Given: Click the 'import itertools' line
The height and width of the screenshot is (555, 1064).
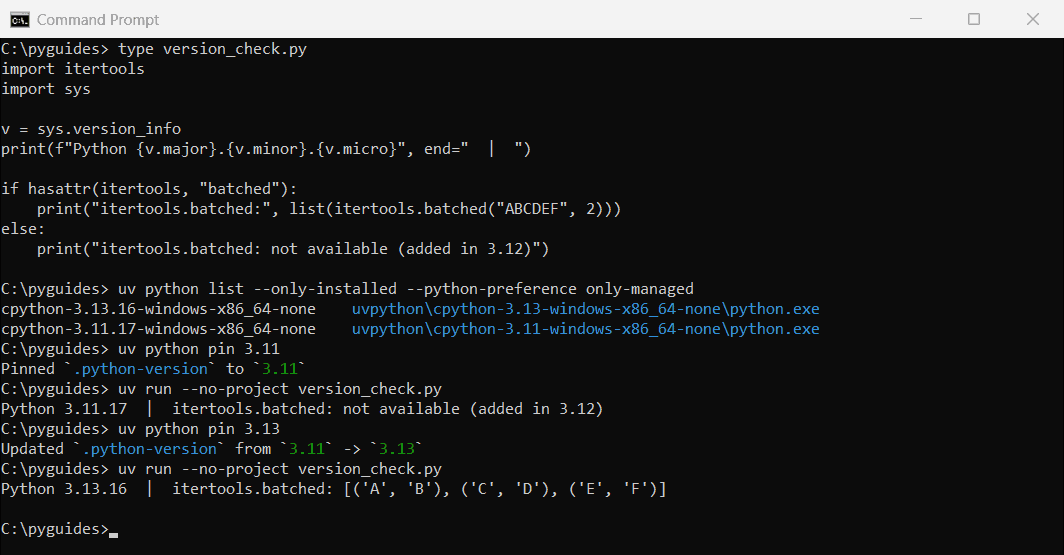Looking at the screenshot, I should pos(73,69).
